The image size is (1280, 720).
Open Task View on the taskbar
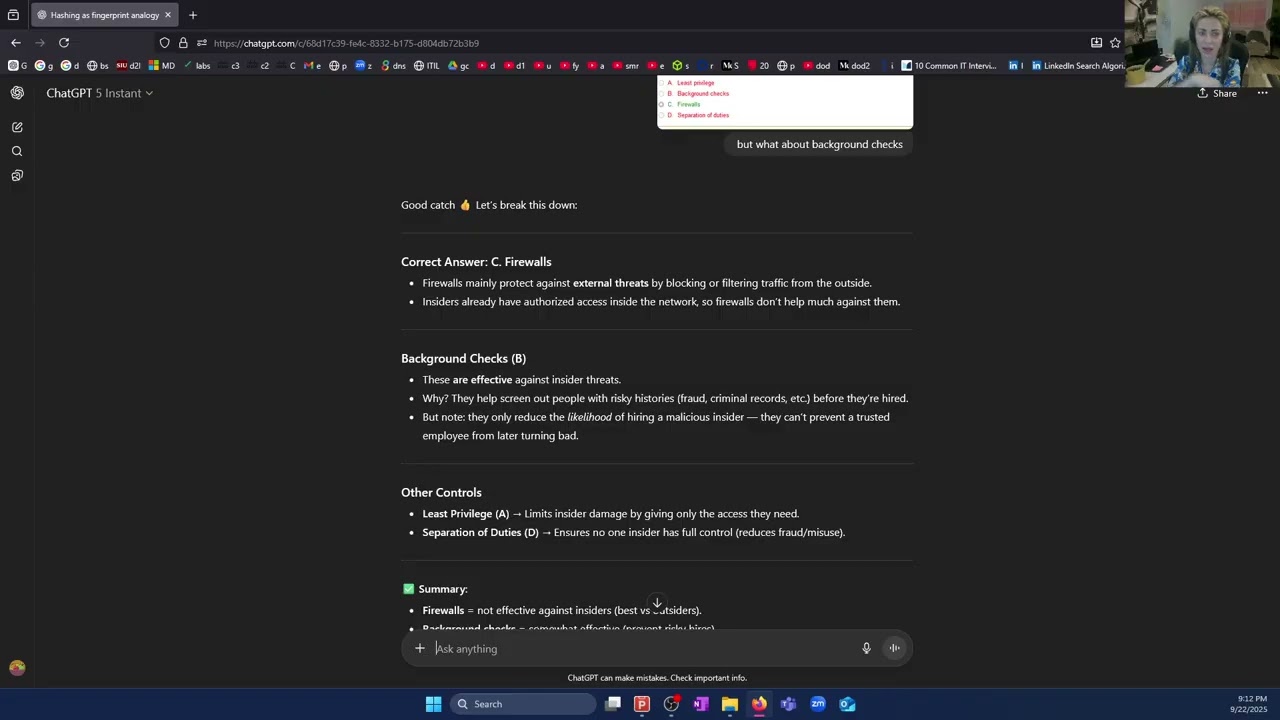(x=613, y=704)
